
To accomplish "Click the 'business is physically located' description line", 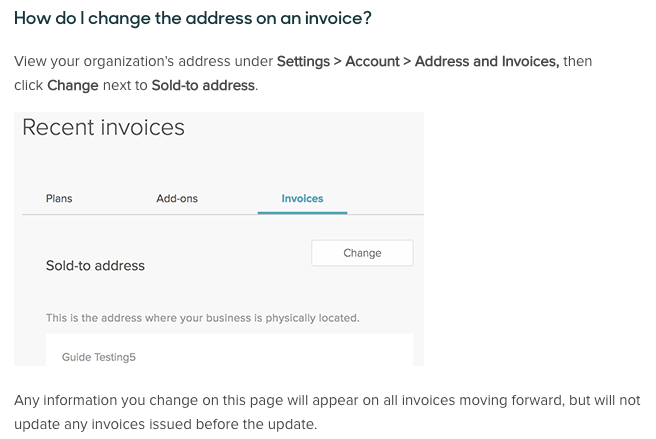I will point(202,318).
